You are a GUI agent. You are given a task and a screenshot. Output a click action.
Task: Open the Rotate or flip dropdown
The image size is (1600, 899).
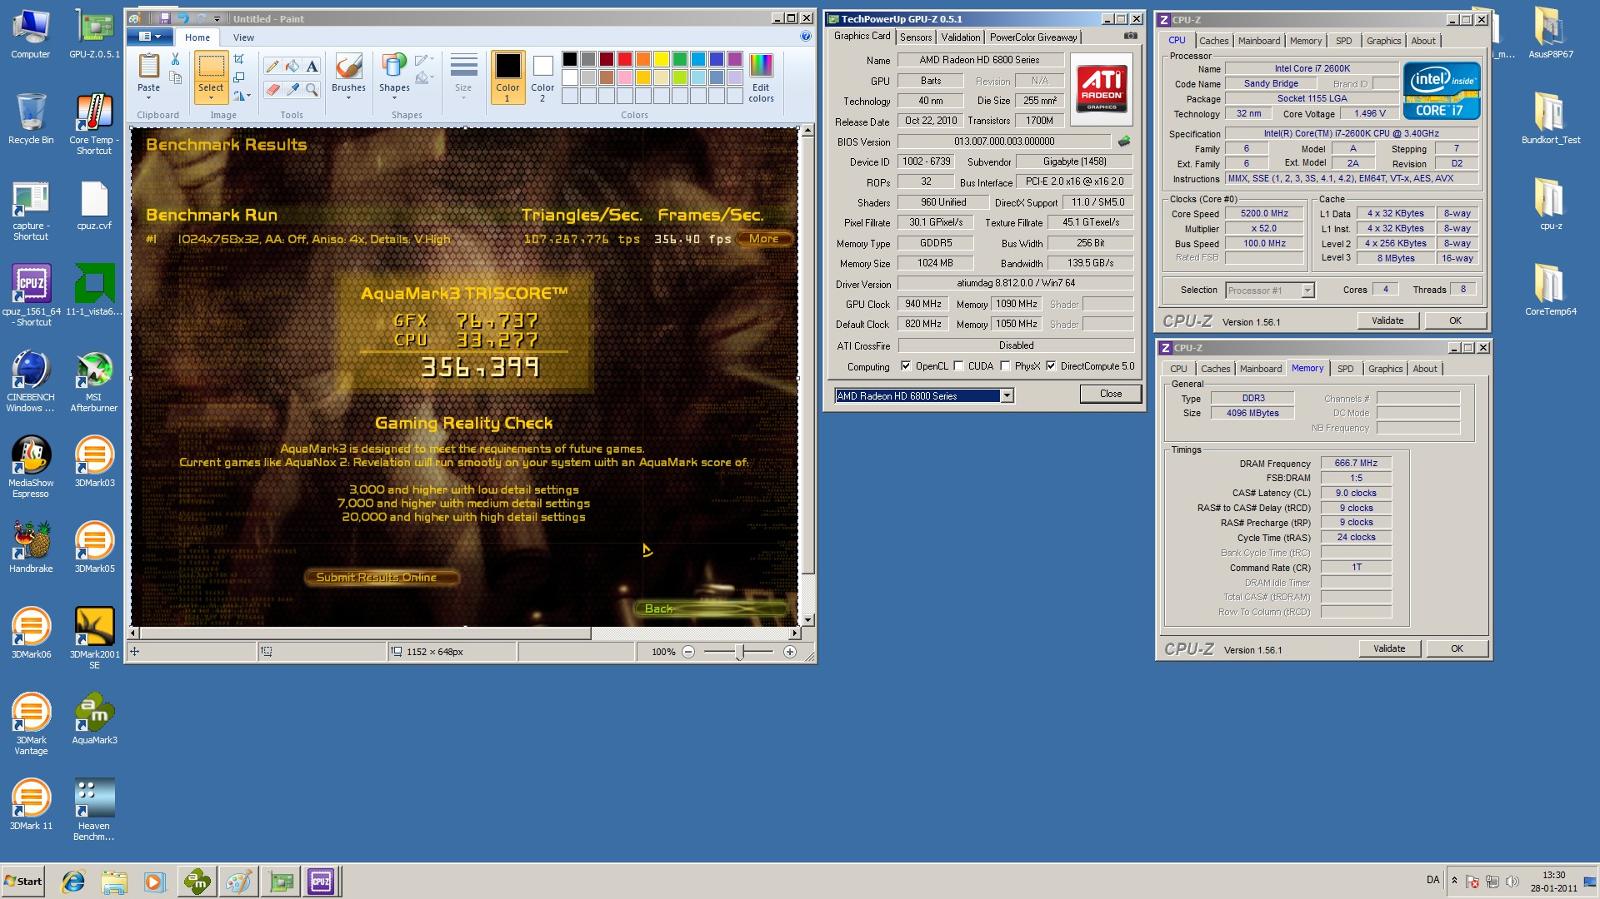point(241,96)
